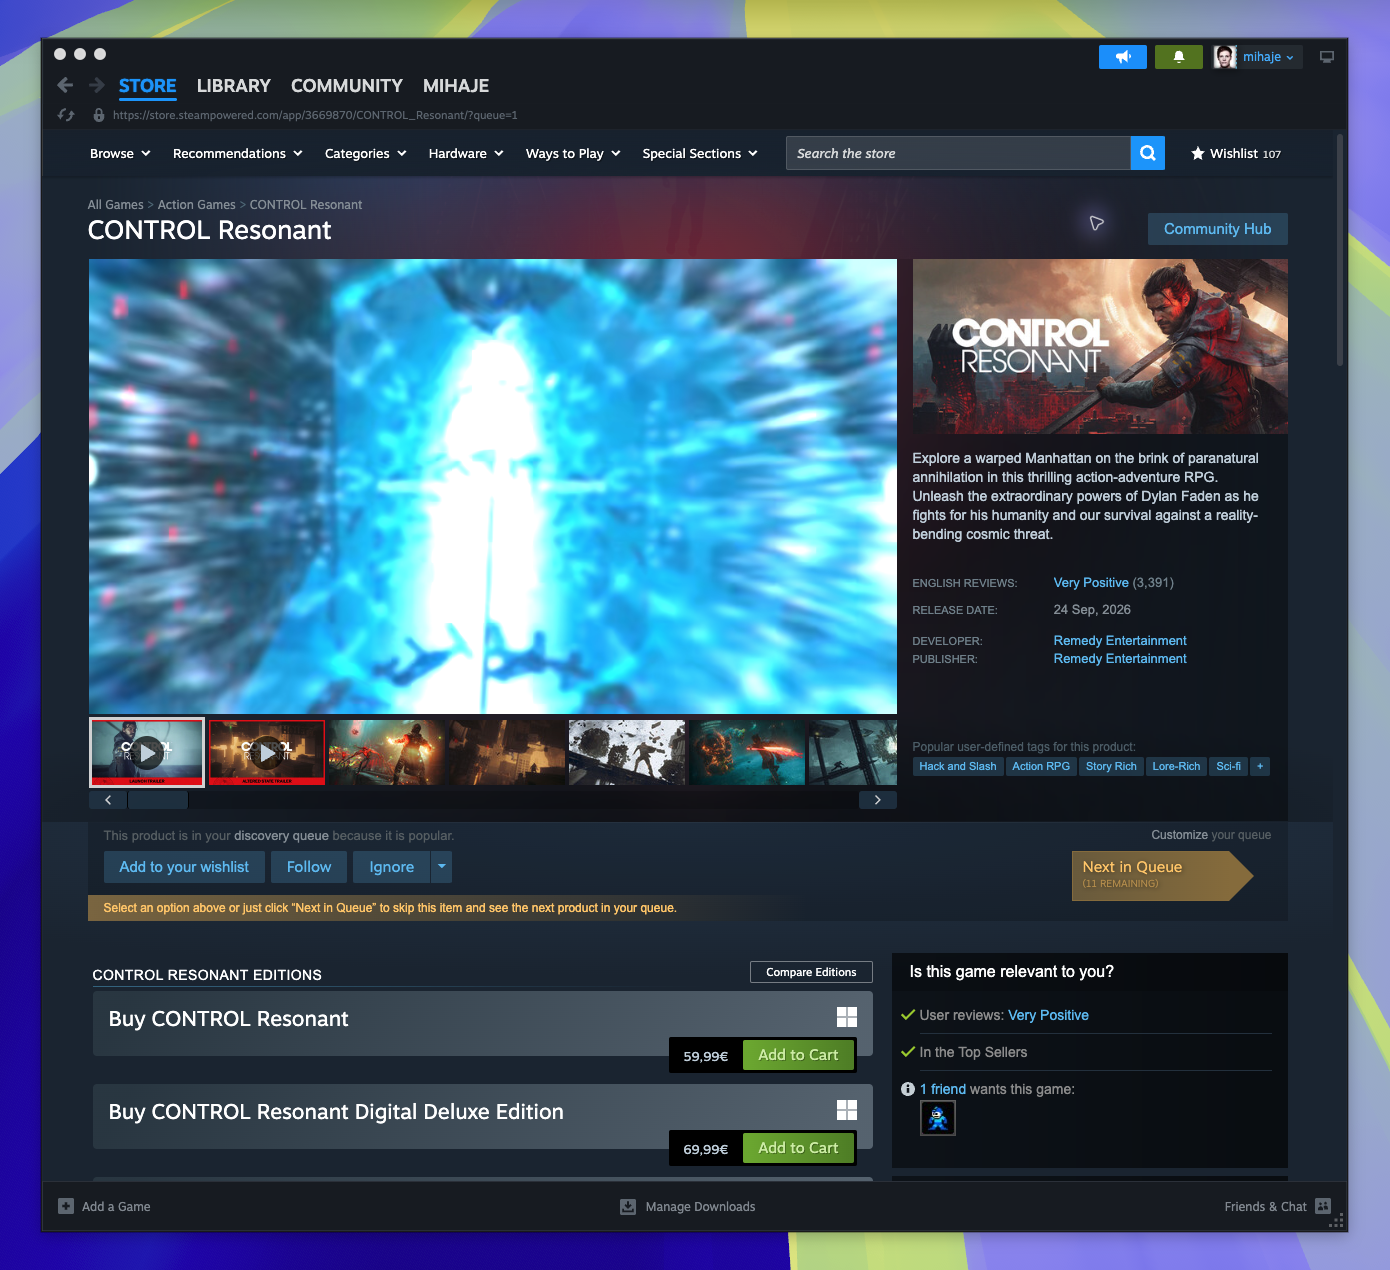Add the 69,99€ Deluxe Edition to cart
Viewport: 1390px width, 1270px height.
[798, 1148]
